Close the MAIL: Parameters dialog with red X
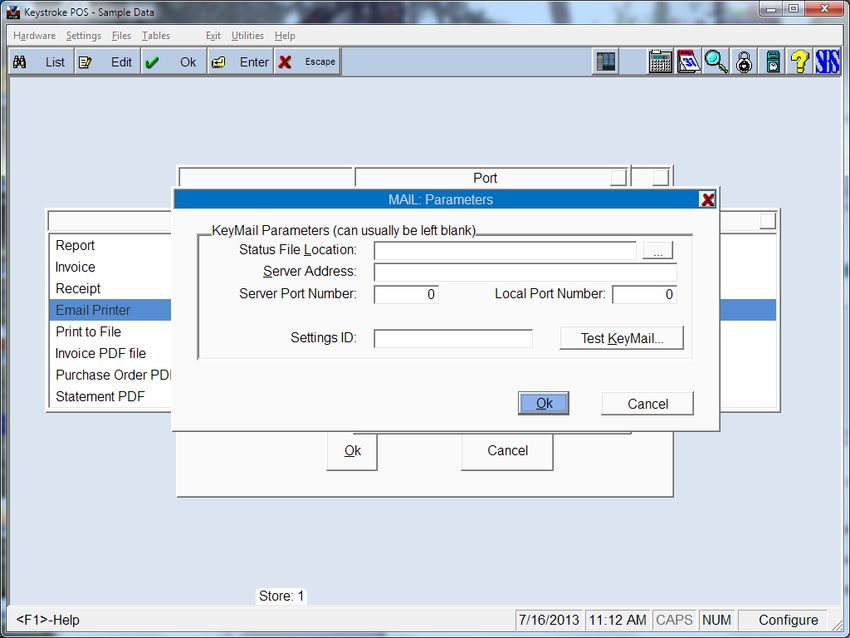850x638 pixels. pyautogui.click(x=707, y=199)
